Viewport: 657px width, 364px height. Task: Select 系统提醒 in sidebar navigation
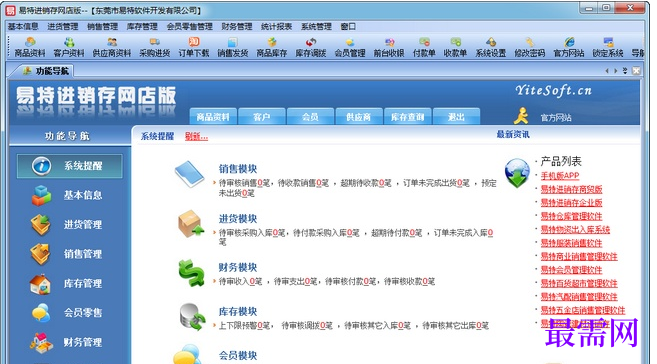click(70, 166)
